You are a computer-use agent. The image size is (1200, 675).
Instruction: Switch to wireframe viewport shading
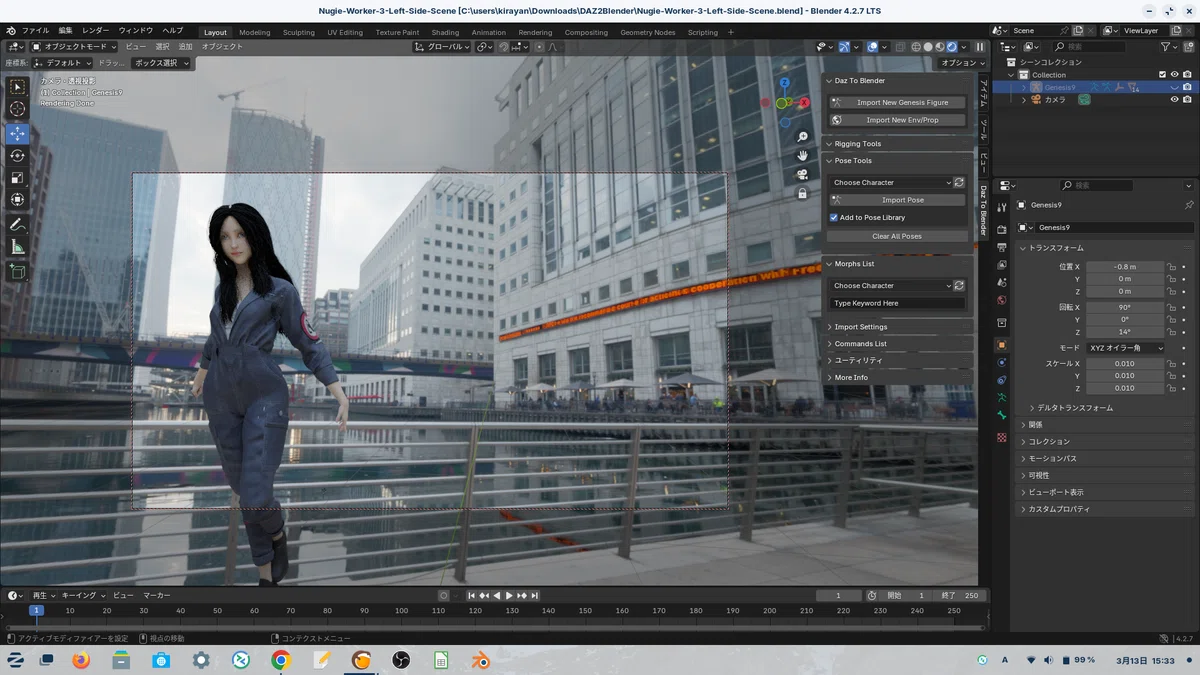(x=916, y=47)
